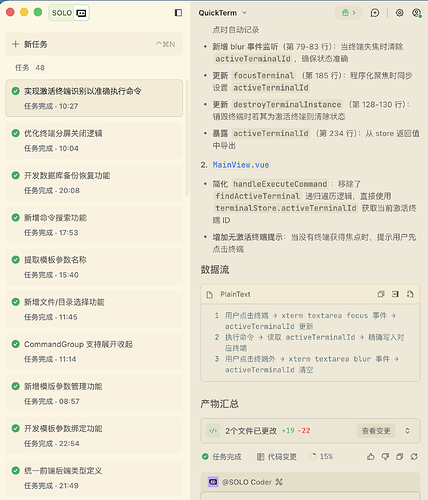Open task 开发模板参数绑定功能
This screenshot has width=428, height=500.
(94, 436)
